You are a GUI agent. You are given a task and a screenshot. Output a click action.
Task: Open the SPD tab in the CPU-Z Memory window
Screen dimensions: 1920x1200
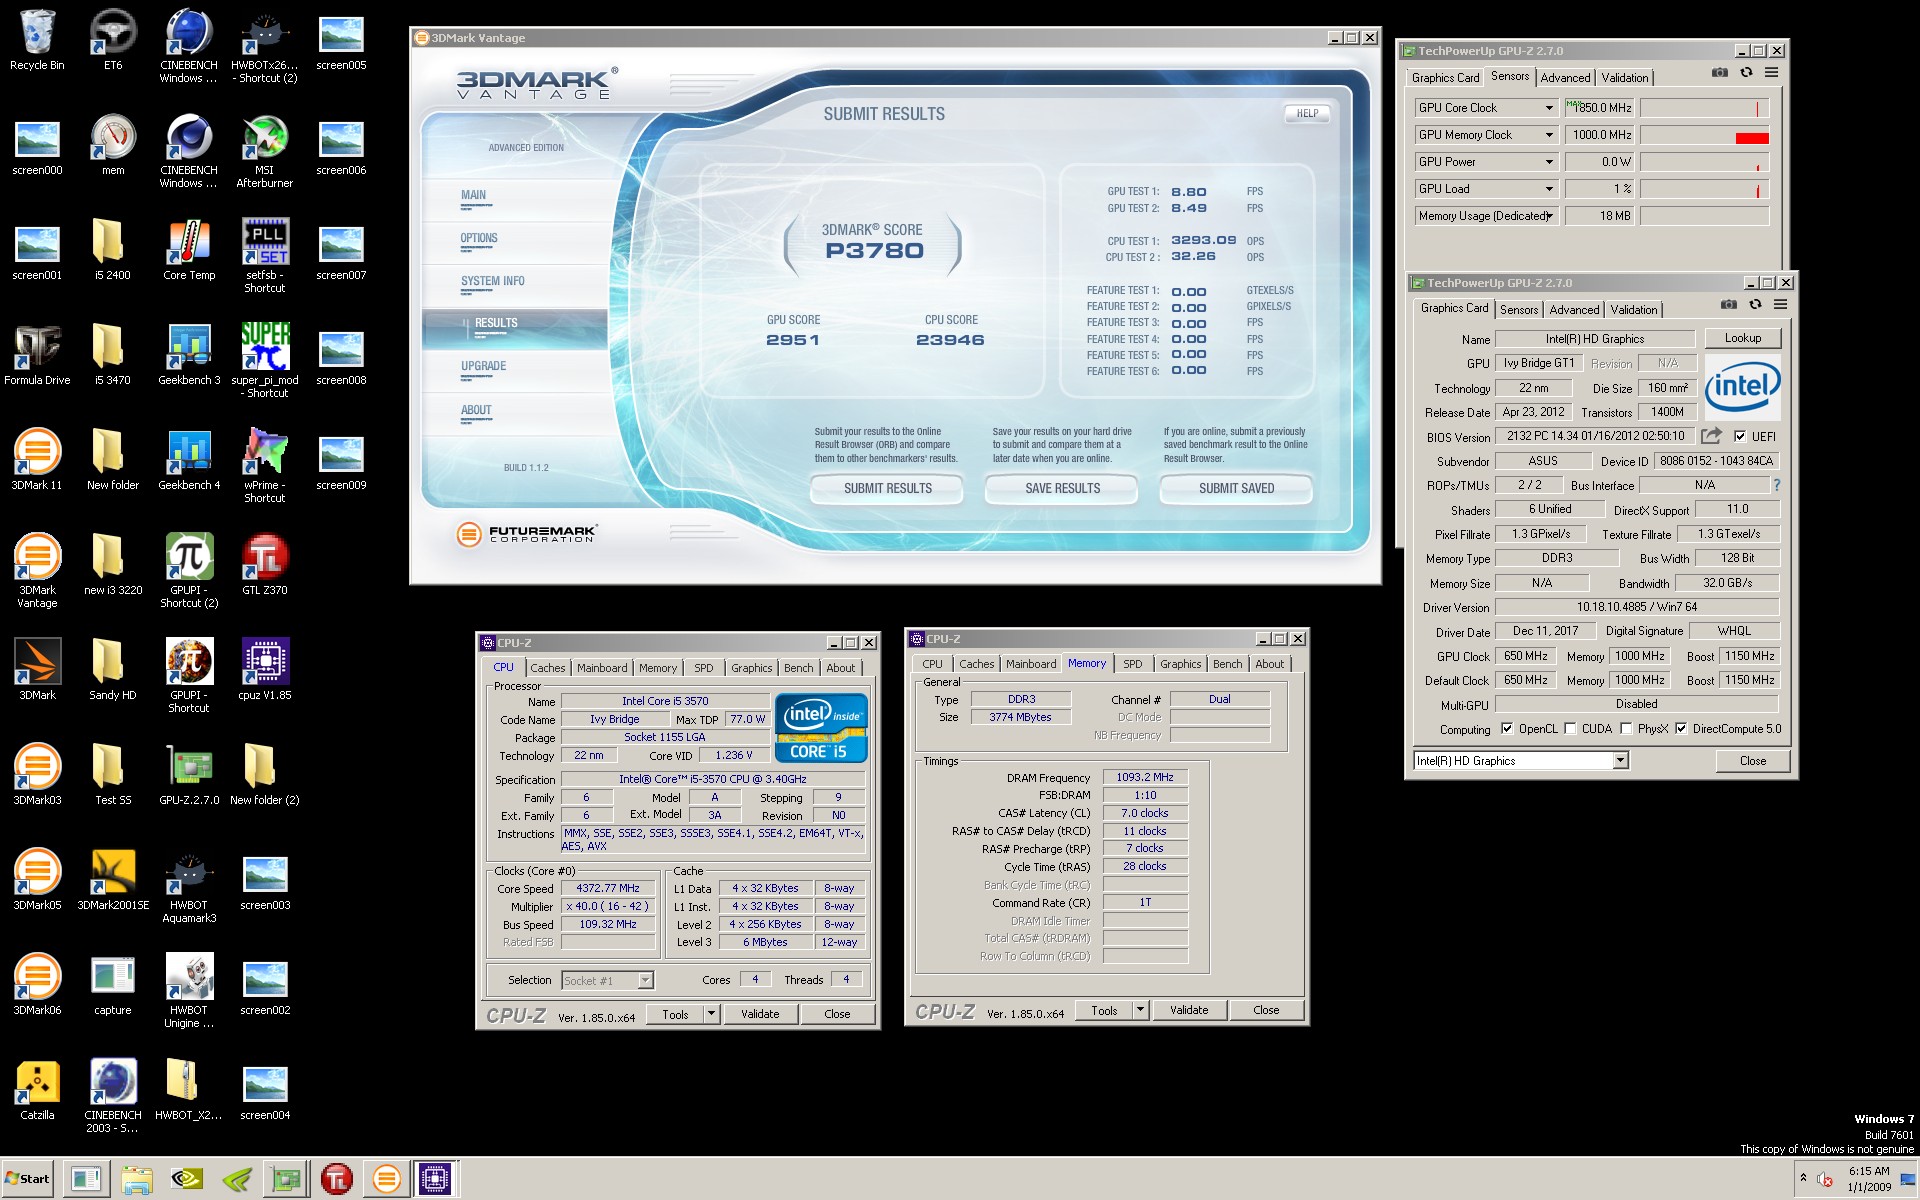[x=1132, y=664]
